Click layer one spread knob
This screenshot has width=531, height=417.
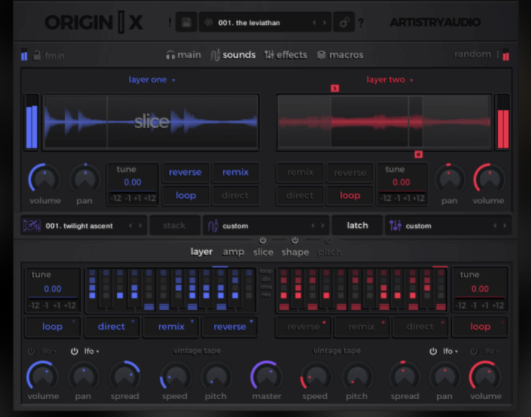point(124,376)
